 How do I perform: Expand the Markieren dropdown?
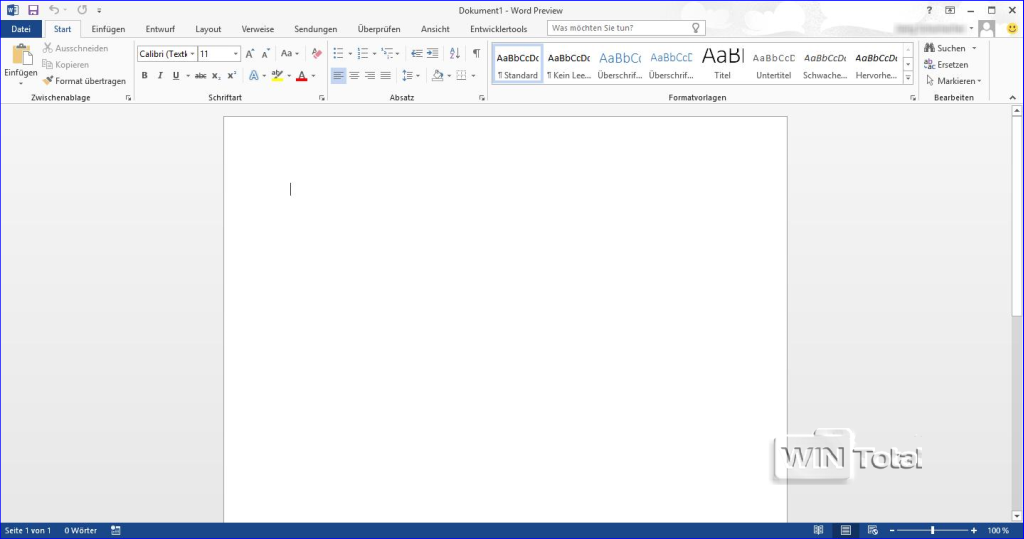pyautogui.click(x=953, y=81)
